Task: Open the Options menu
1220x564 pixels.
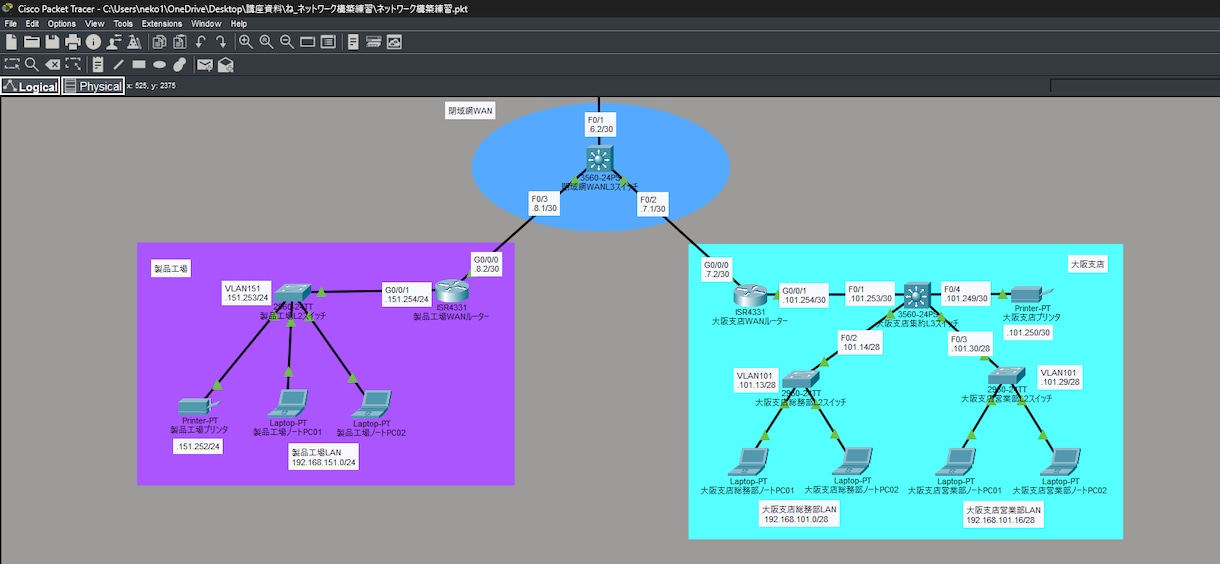Action: (62, 23)
